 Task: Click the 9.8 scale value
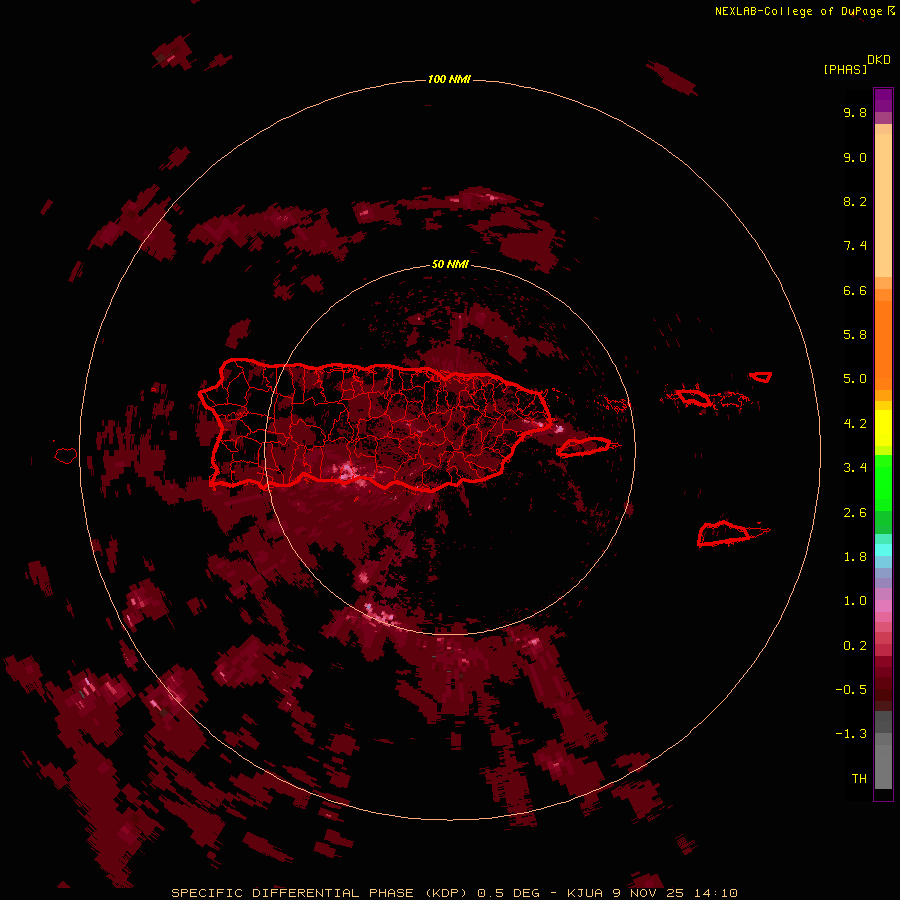(855, 112)
